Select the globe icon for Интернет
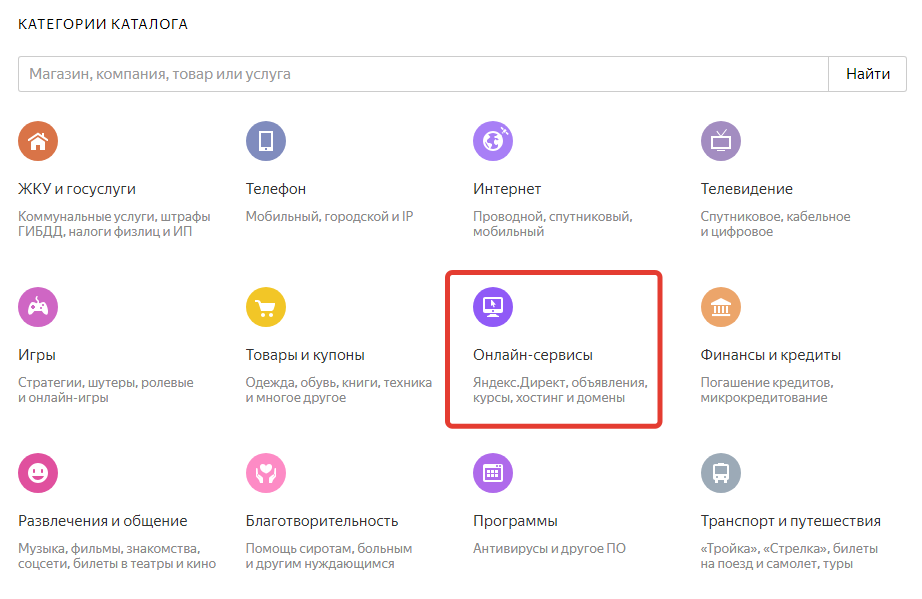Image resolution: width=922 pixels, height=599 pixels. 492,141
